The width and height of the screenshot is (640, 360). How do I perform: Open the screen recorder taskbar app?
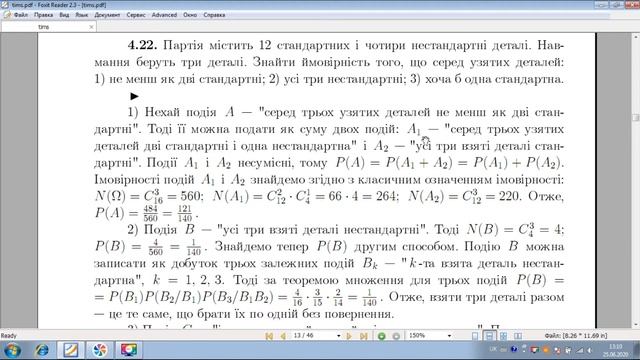click(128, 350)
